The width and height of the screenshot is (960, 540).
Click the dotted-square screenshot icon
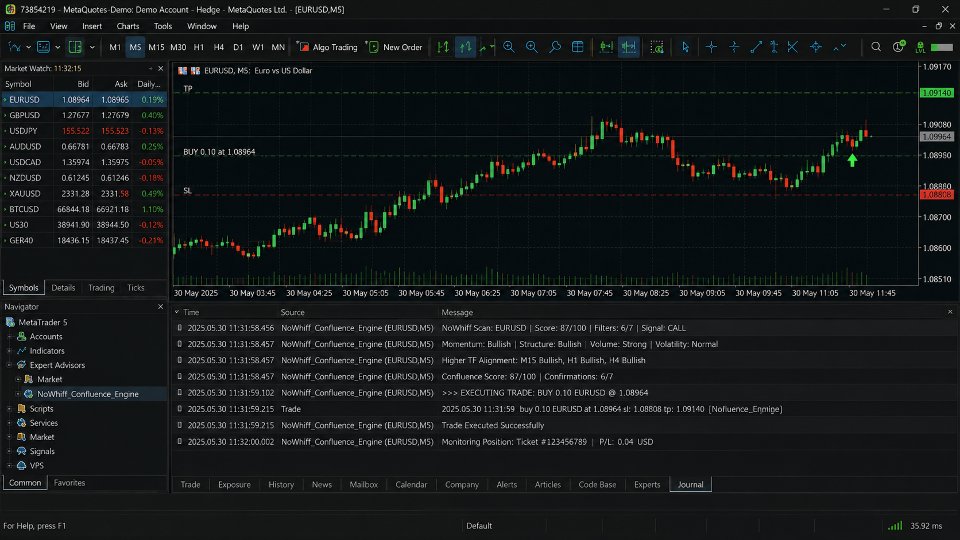pyautogui.click(x=657, y=47)
